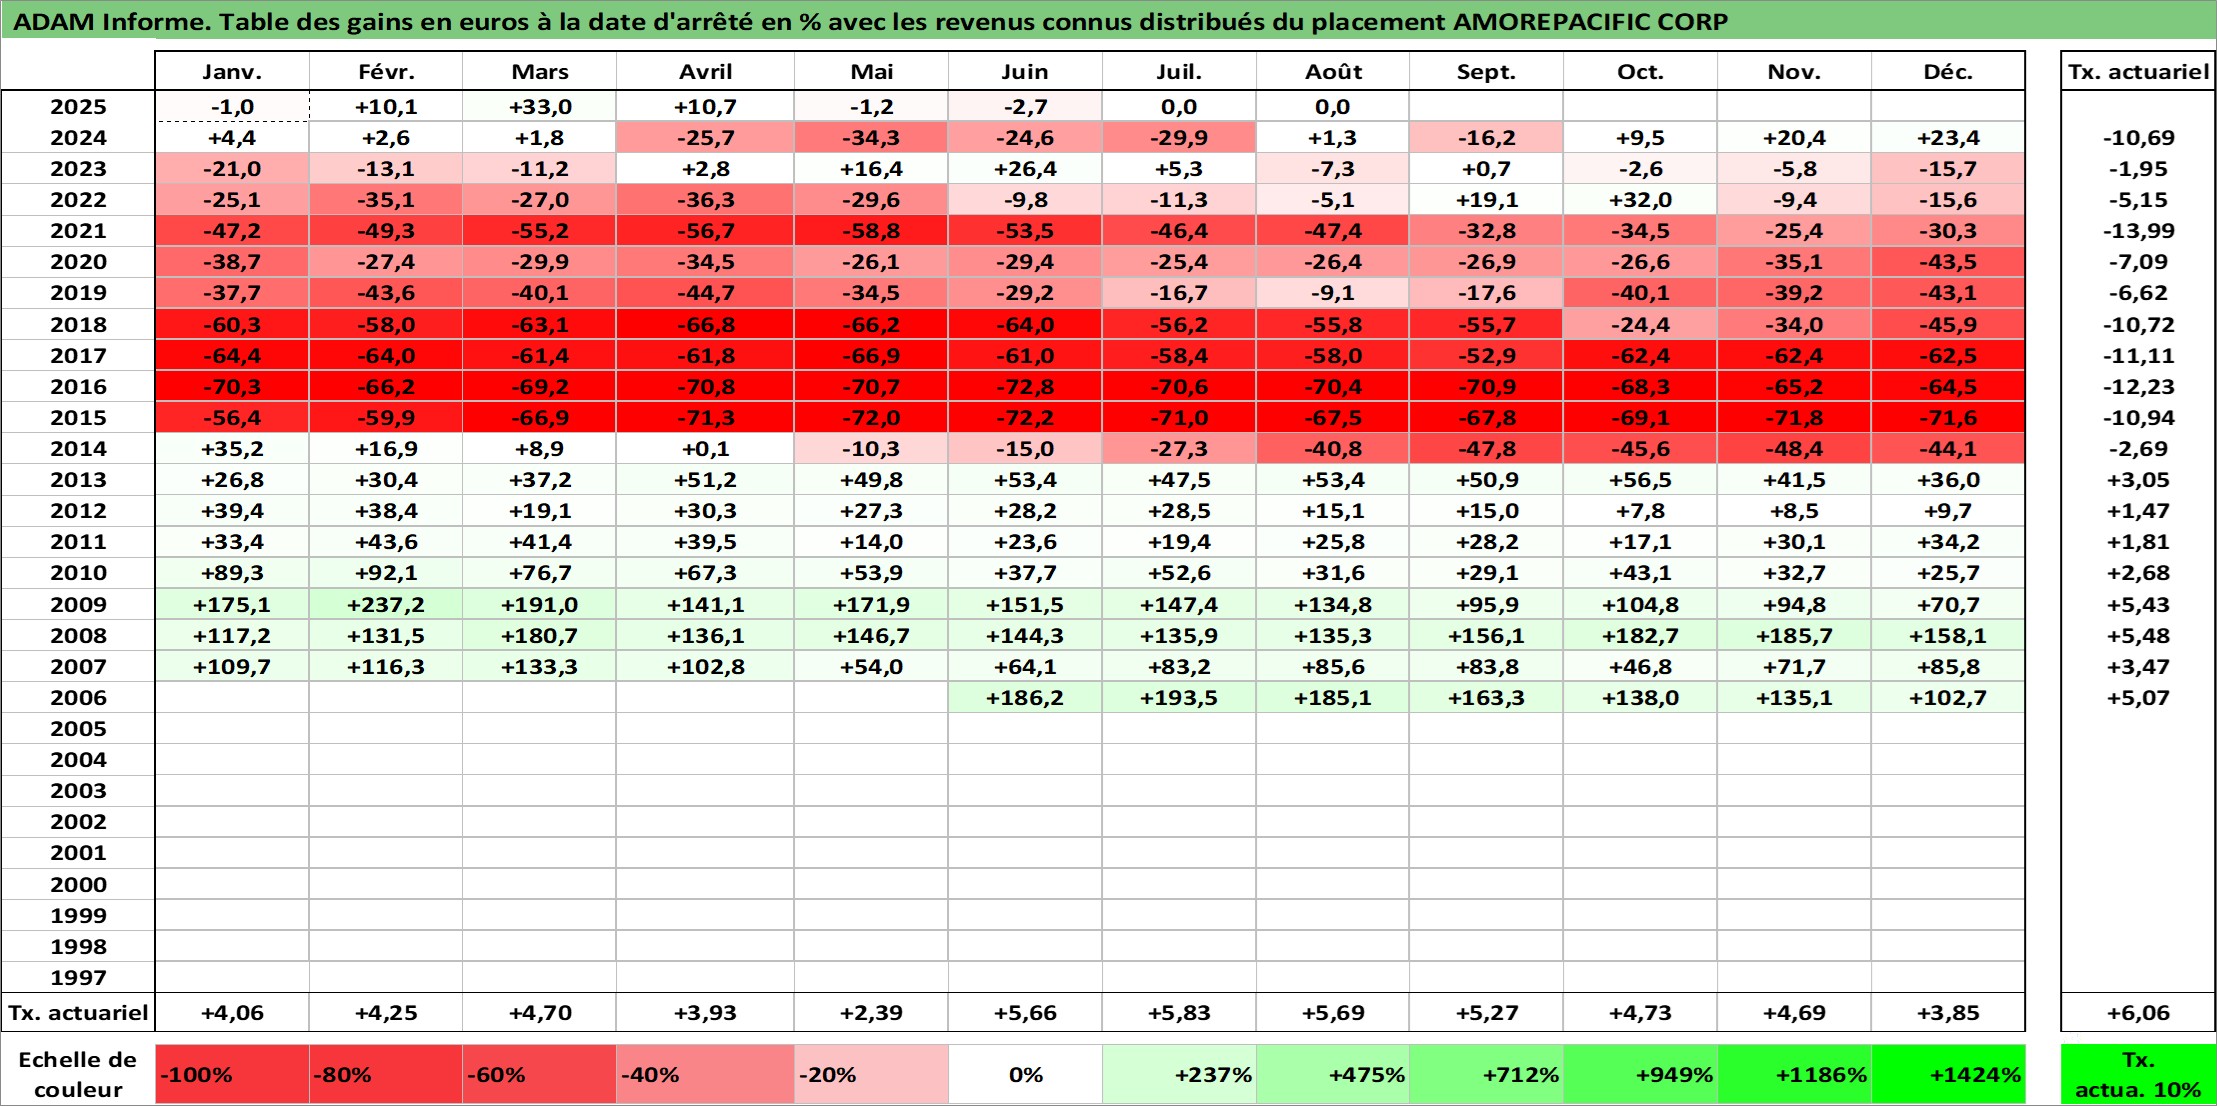
Task: Click the +89,3 cell in 2010
Action: [232, 573]
